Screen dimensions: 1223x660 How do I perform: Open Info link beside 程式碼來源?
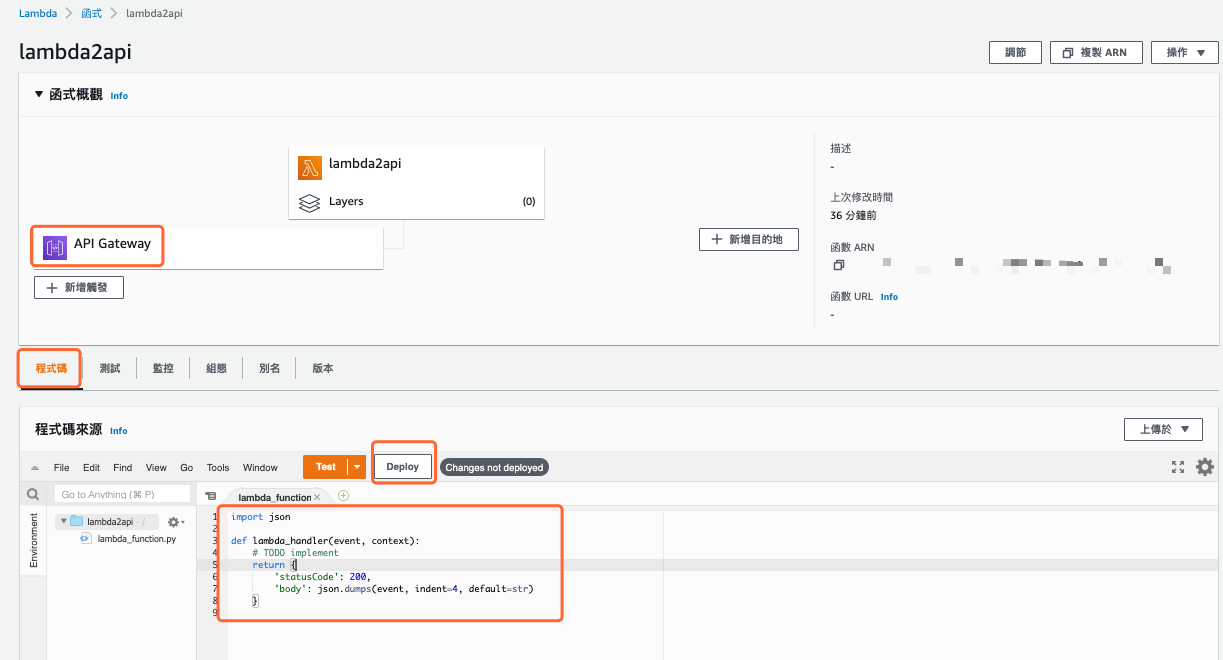tap(119, 431)
